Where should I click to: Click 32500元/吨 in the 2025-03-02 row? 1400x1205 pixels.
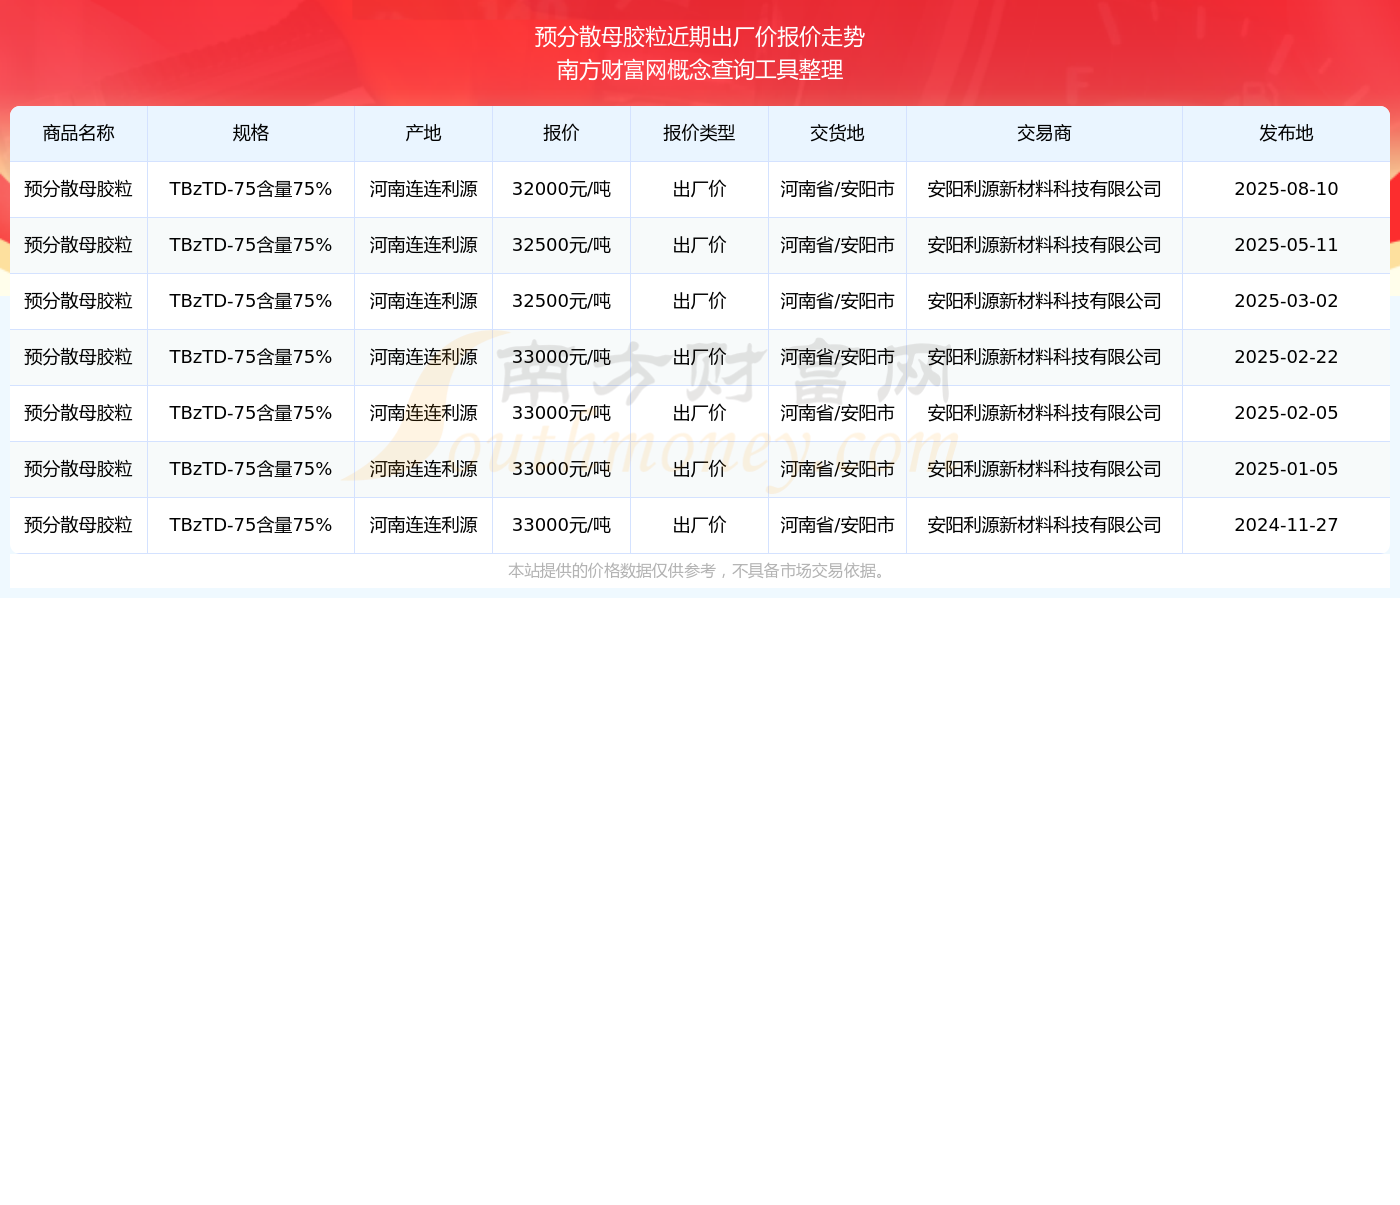[x=561, y=301]
